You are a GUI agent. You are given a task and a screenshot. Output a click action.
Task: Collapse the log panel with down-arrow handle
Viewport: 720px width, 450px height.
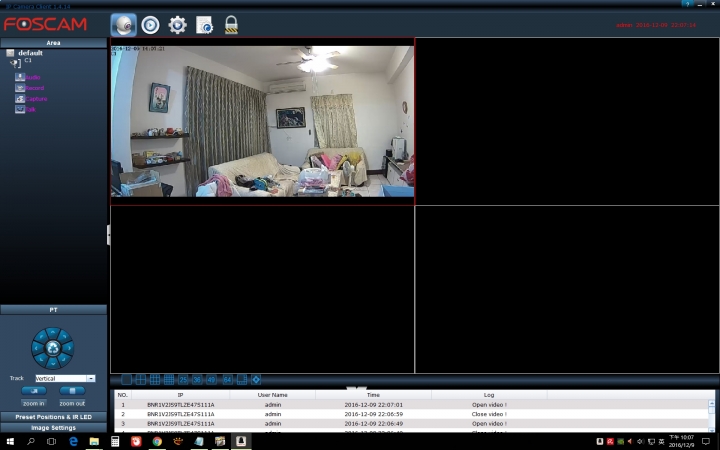click(x=356, y=388)
